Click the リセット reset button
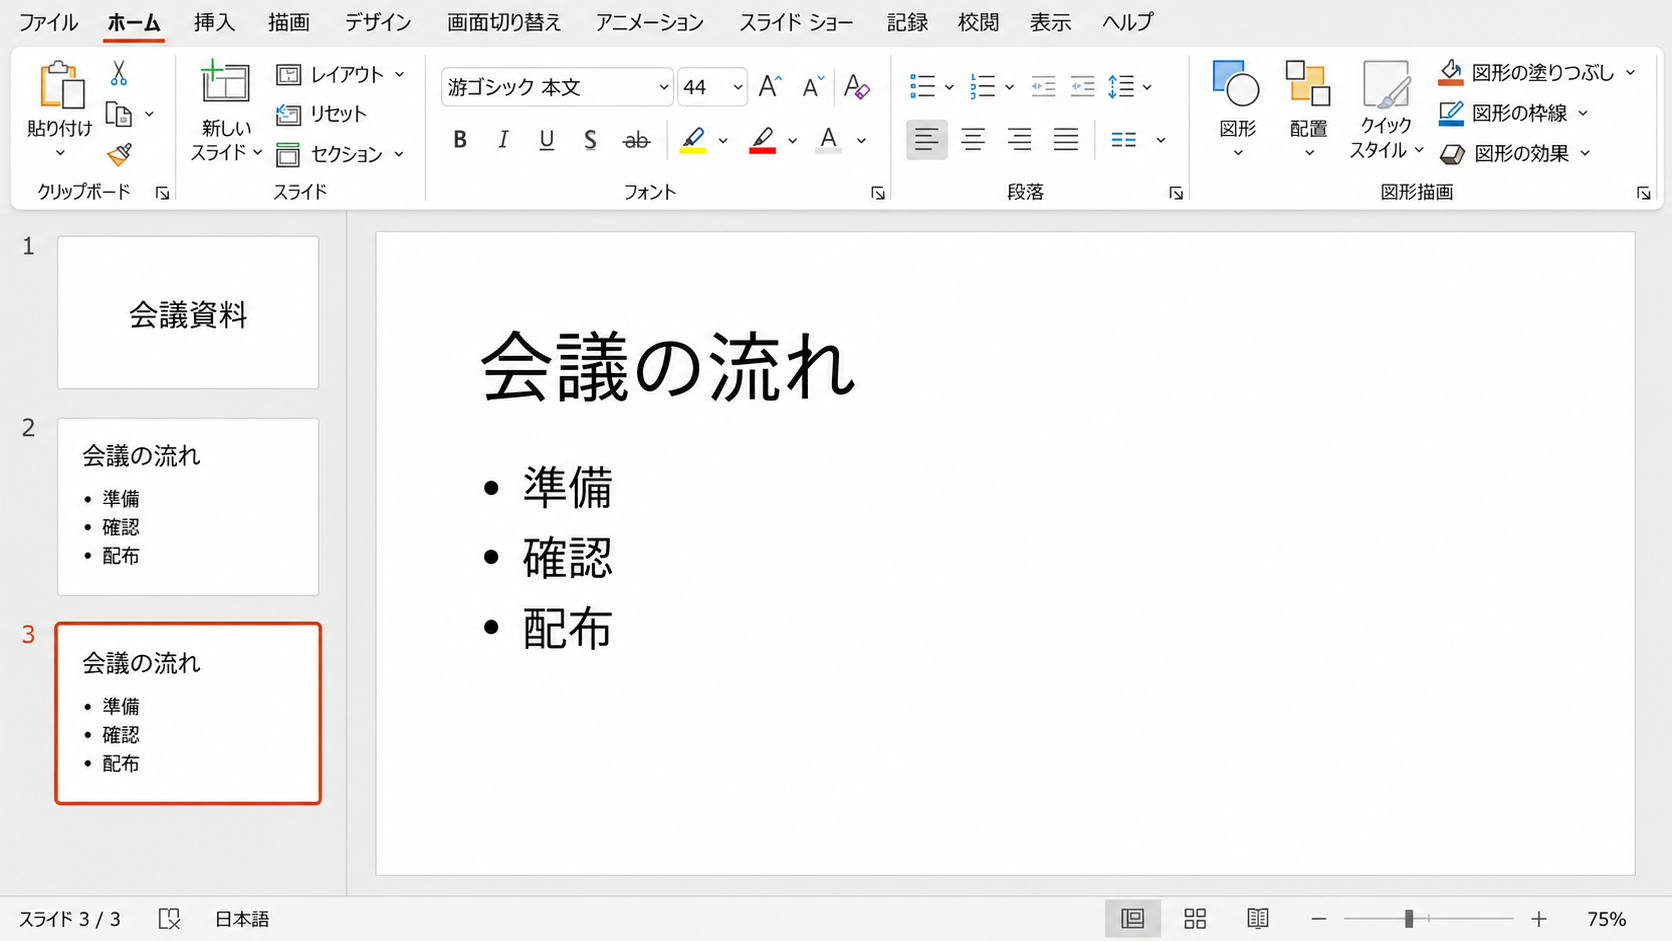This screenshot has height=941, width=1672. (x=322, y=114)
